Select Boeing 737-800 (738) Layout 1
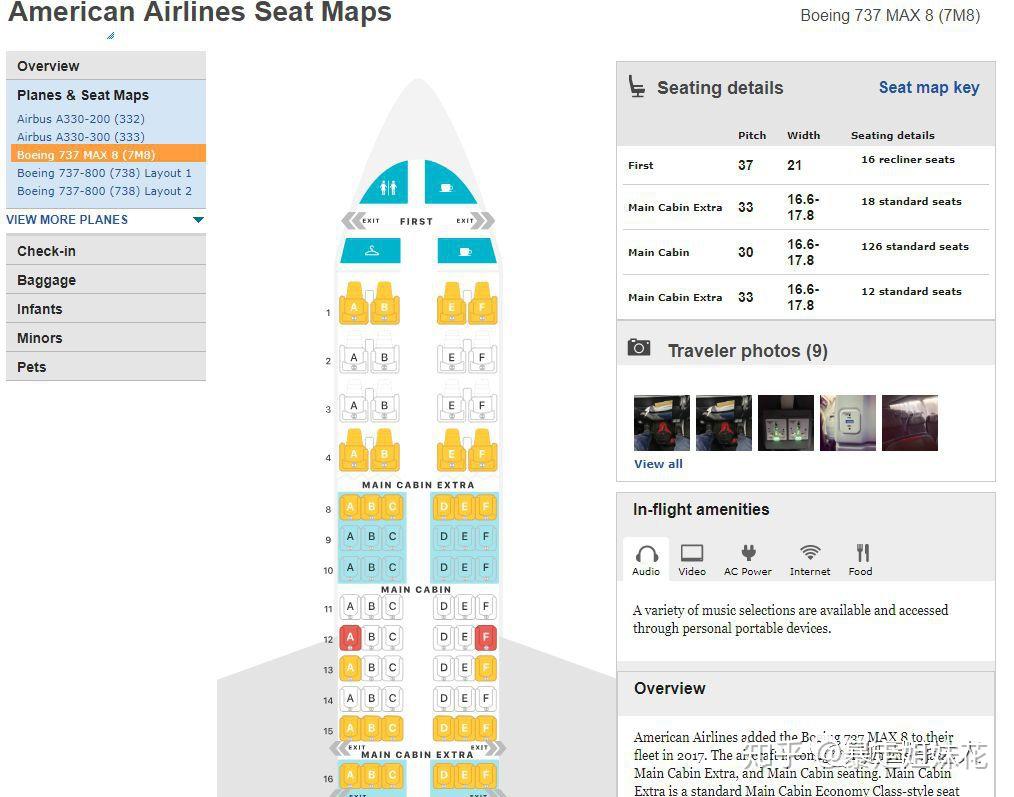Screen dimensions: 1014x797 tap(104, 173)
